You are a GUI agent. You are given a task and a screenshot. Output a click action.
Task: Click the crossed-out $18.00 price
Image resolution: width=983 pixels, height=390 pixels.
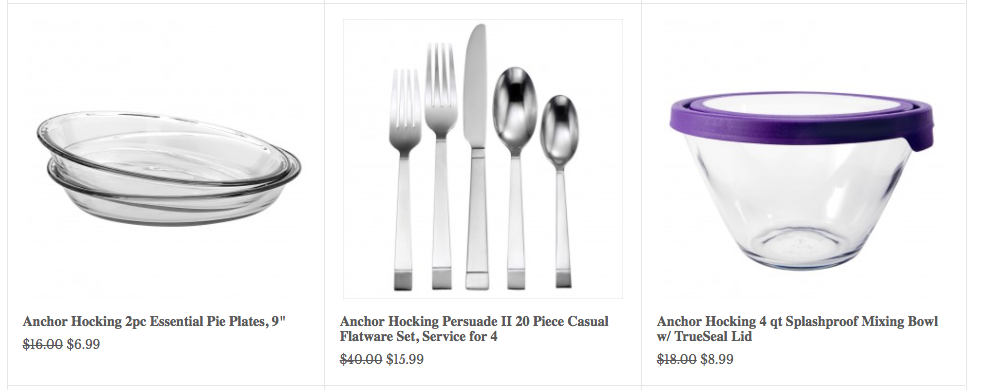pyautogui.click(x=676, y=359)
